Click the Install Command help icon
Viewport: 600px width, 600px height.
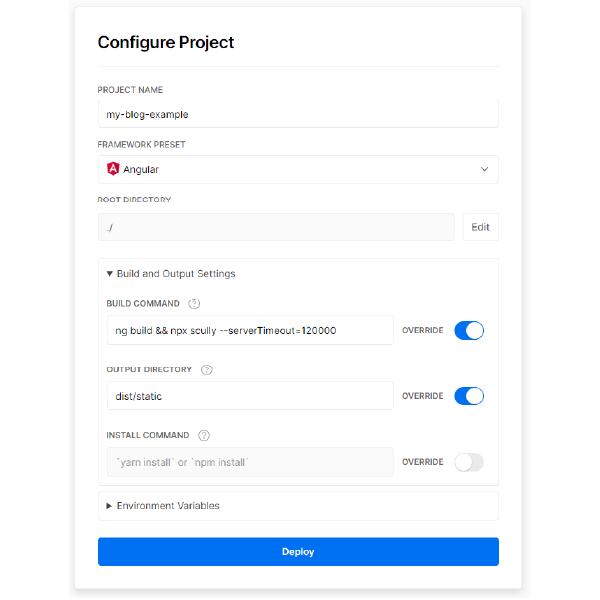[x=204, y=435]
